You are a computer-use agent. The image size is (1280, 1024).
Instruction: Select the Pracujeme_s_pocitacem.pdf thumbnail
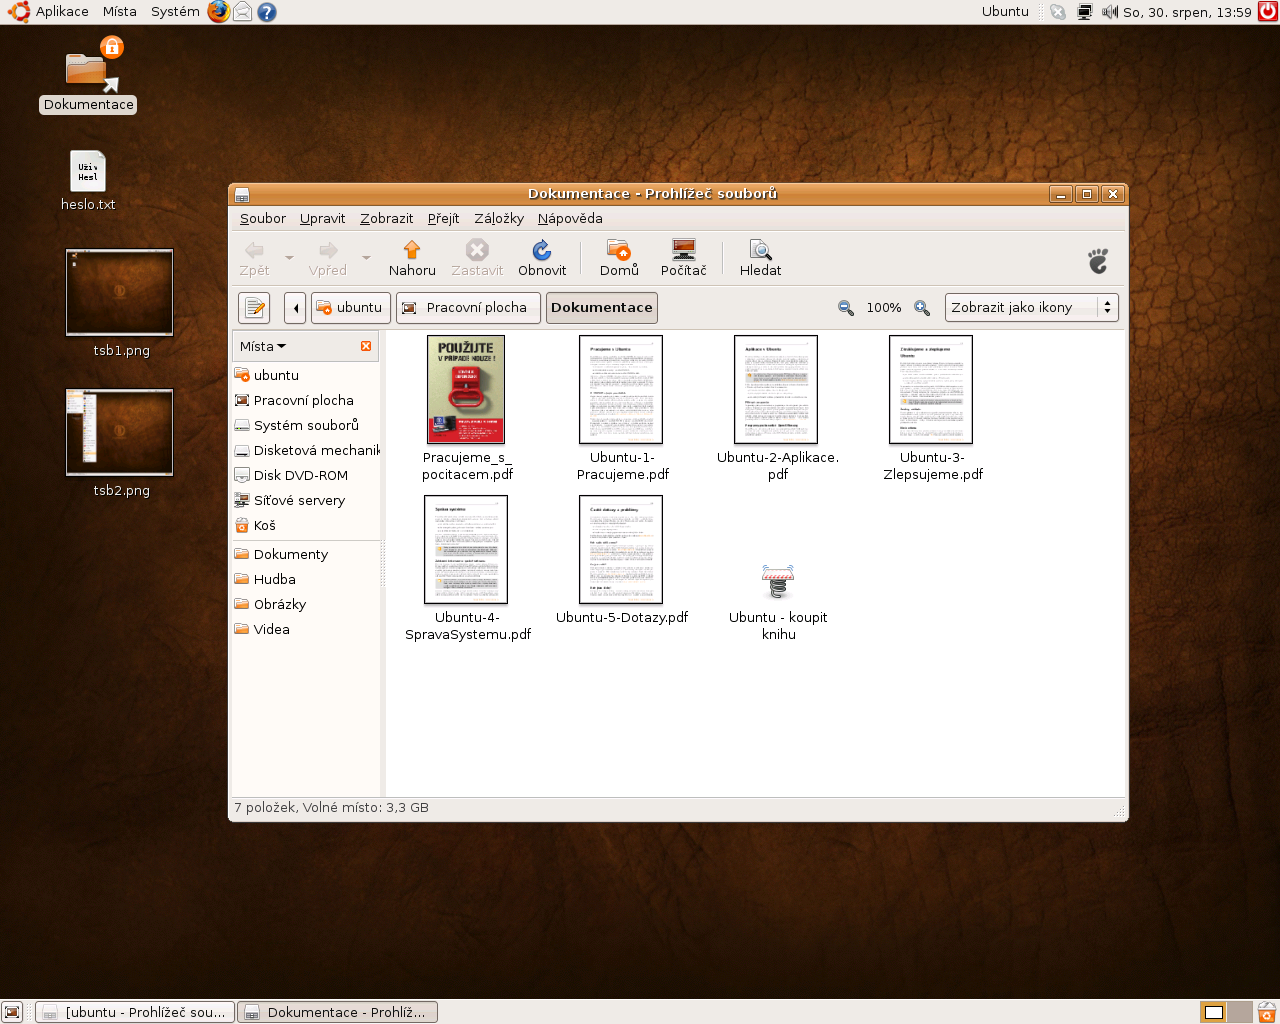[466, 389]
